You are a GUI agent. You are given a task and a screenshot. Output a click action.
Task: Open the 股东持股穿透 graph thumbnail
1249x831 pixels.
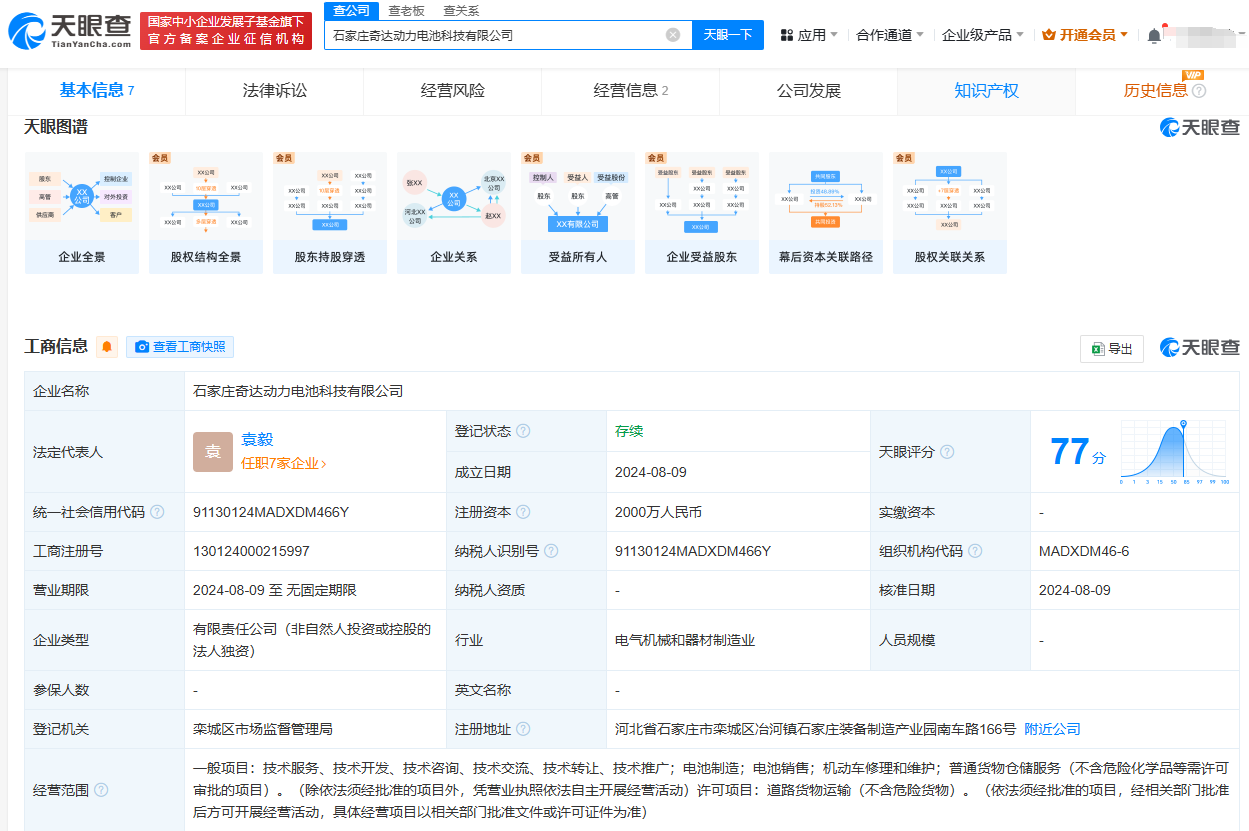(330, 213)
